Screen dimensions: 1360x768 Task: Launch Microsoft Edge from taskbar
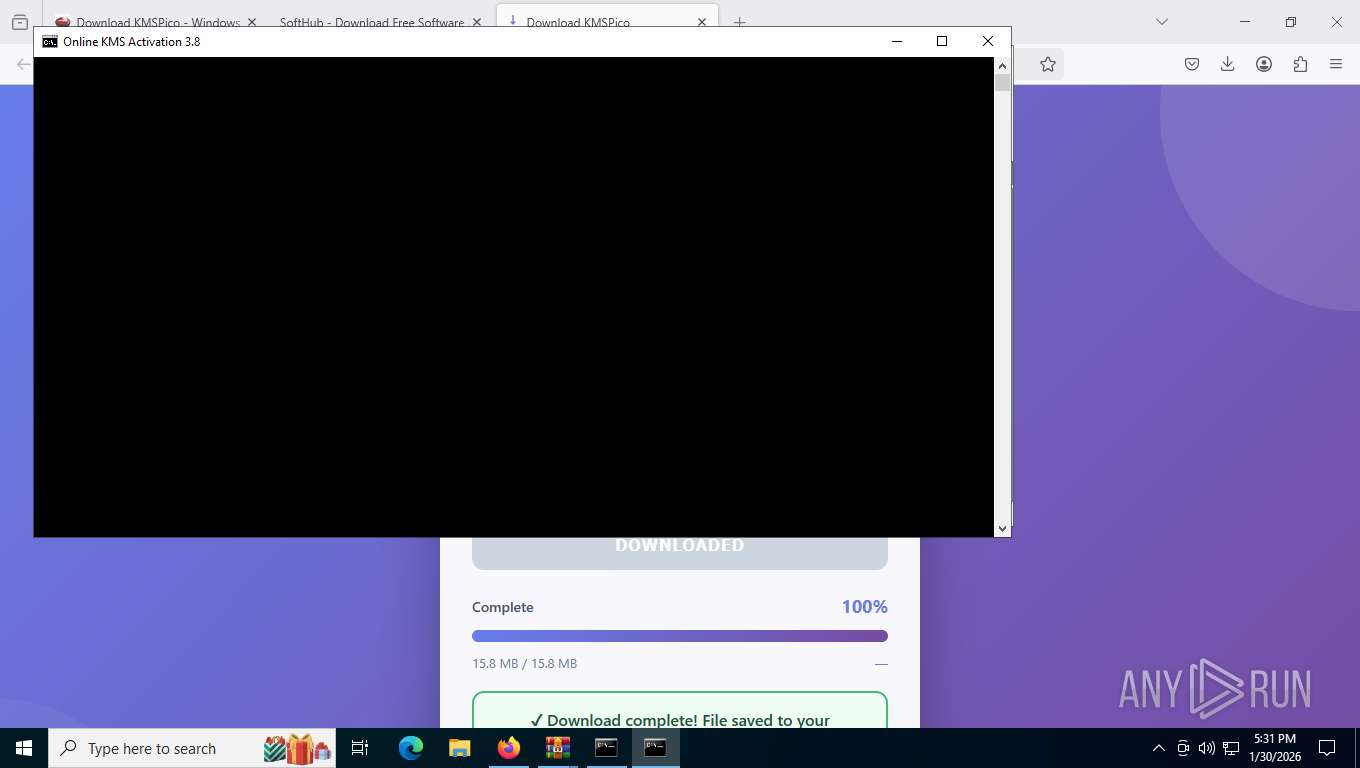[x=411, y=748]
